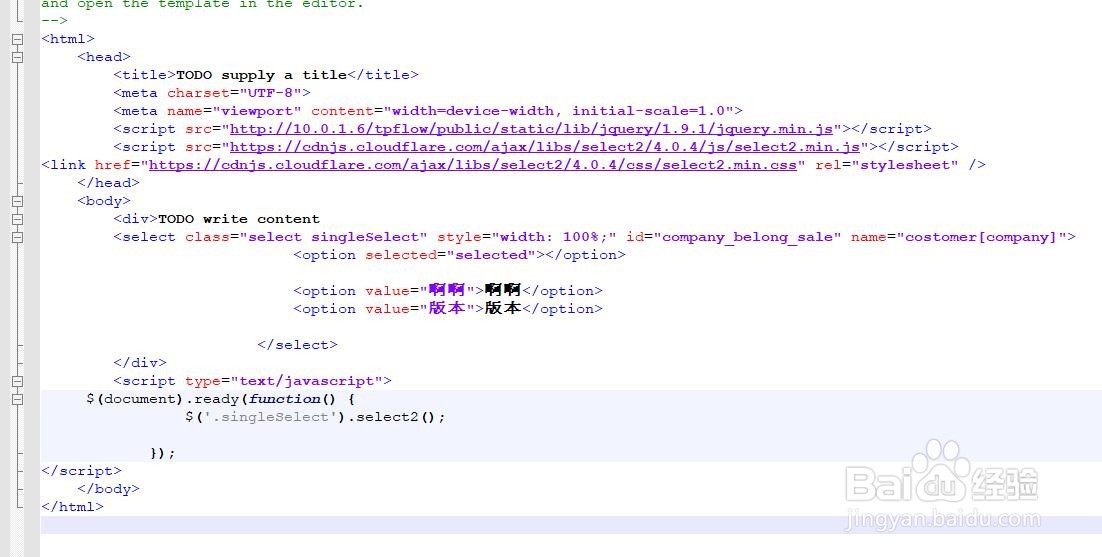Click the option value "版本" line
The height and width of the screenshot is (557, 1102).
coord(448,309)
